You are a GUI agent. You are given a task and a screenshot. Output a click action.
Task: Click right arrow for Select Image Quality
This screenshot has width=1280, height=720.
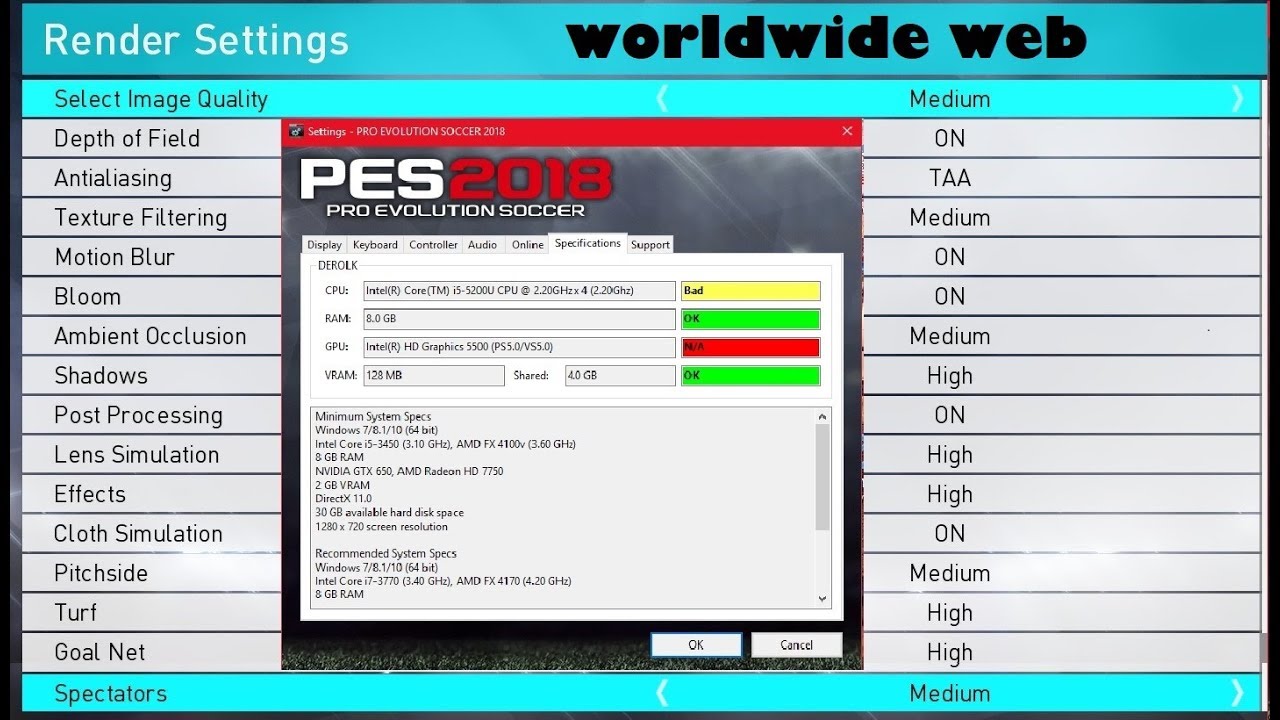pyautogui.click(x=1238, y=98)
